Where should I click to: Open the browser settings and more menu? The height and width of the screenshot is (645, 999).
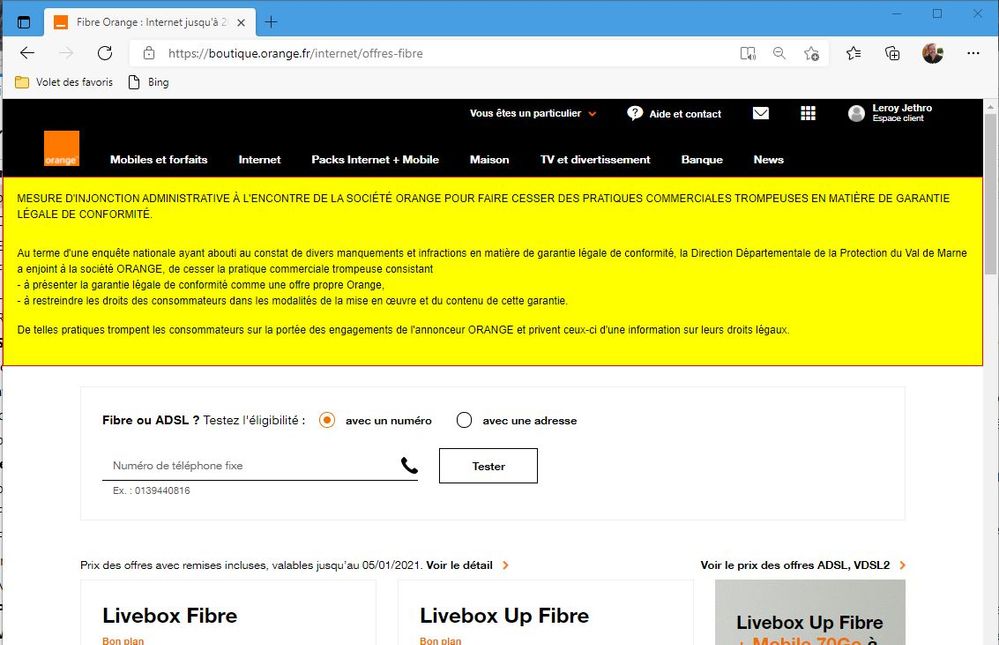(x=973, y=54)
